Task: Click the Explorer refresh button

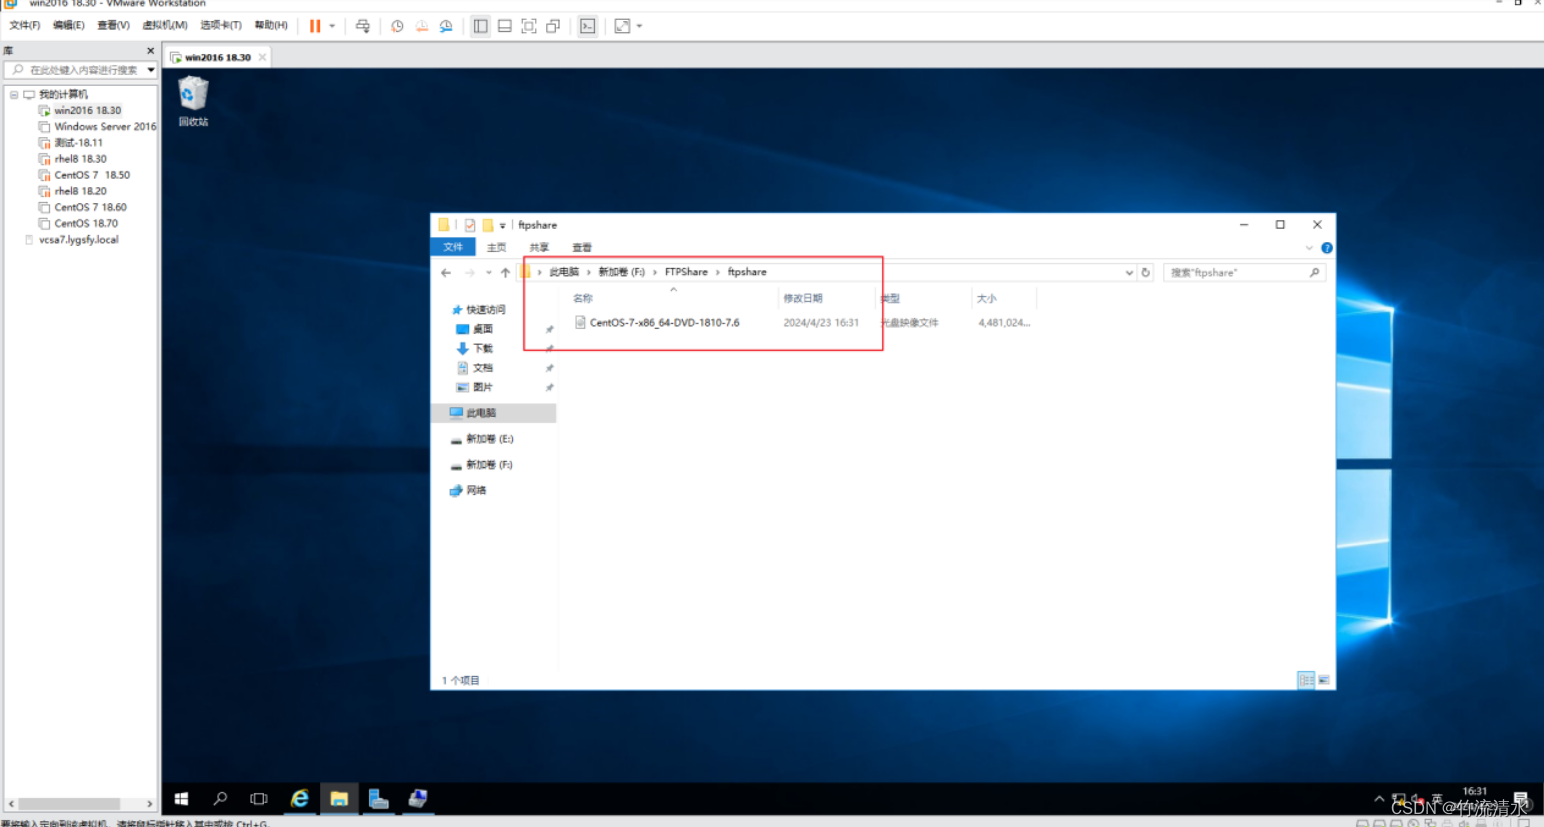Action: (x=1146, y=272)
